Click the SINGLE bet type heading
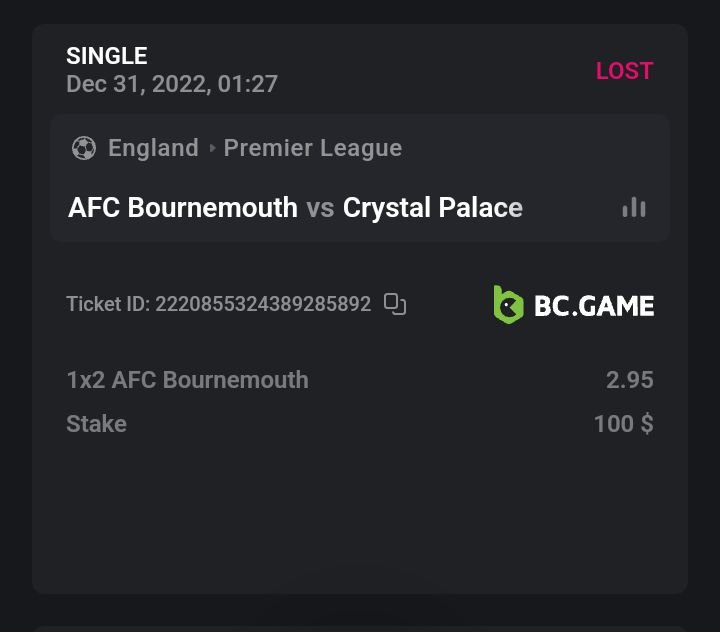720x632 pixels. (x=107, y=56)
